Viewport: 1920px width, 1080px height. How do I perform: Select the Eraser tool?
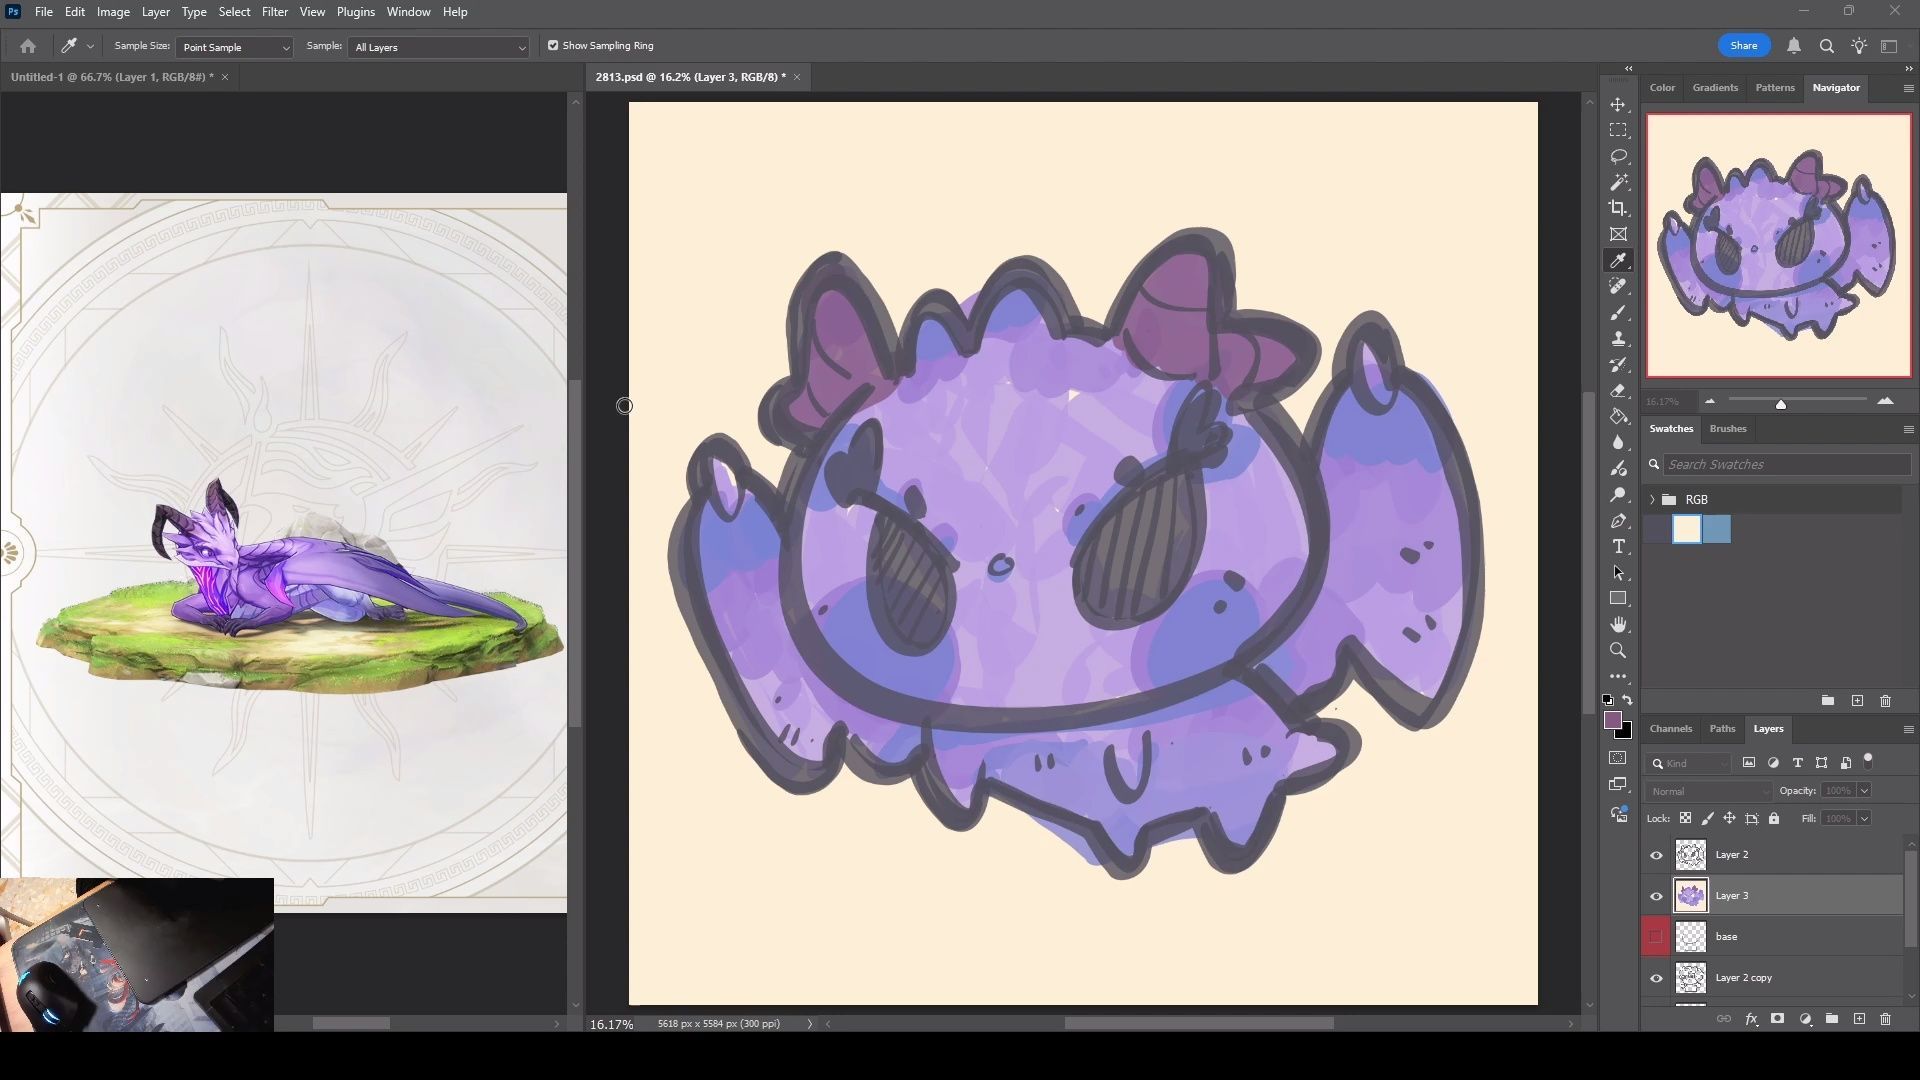click(1618, 391)
